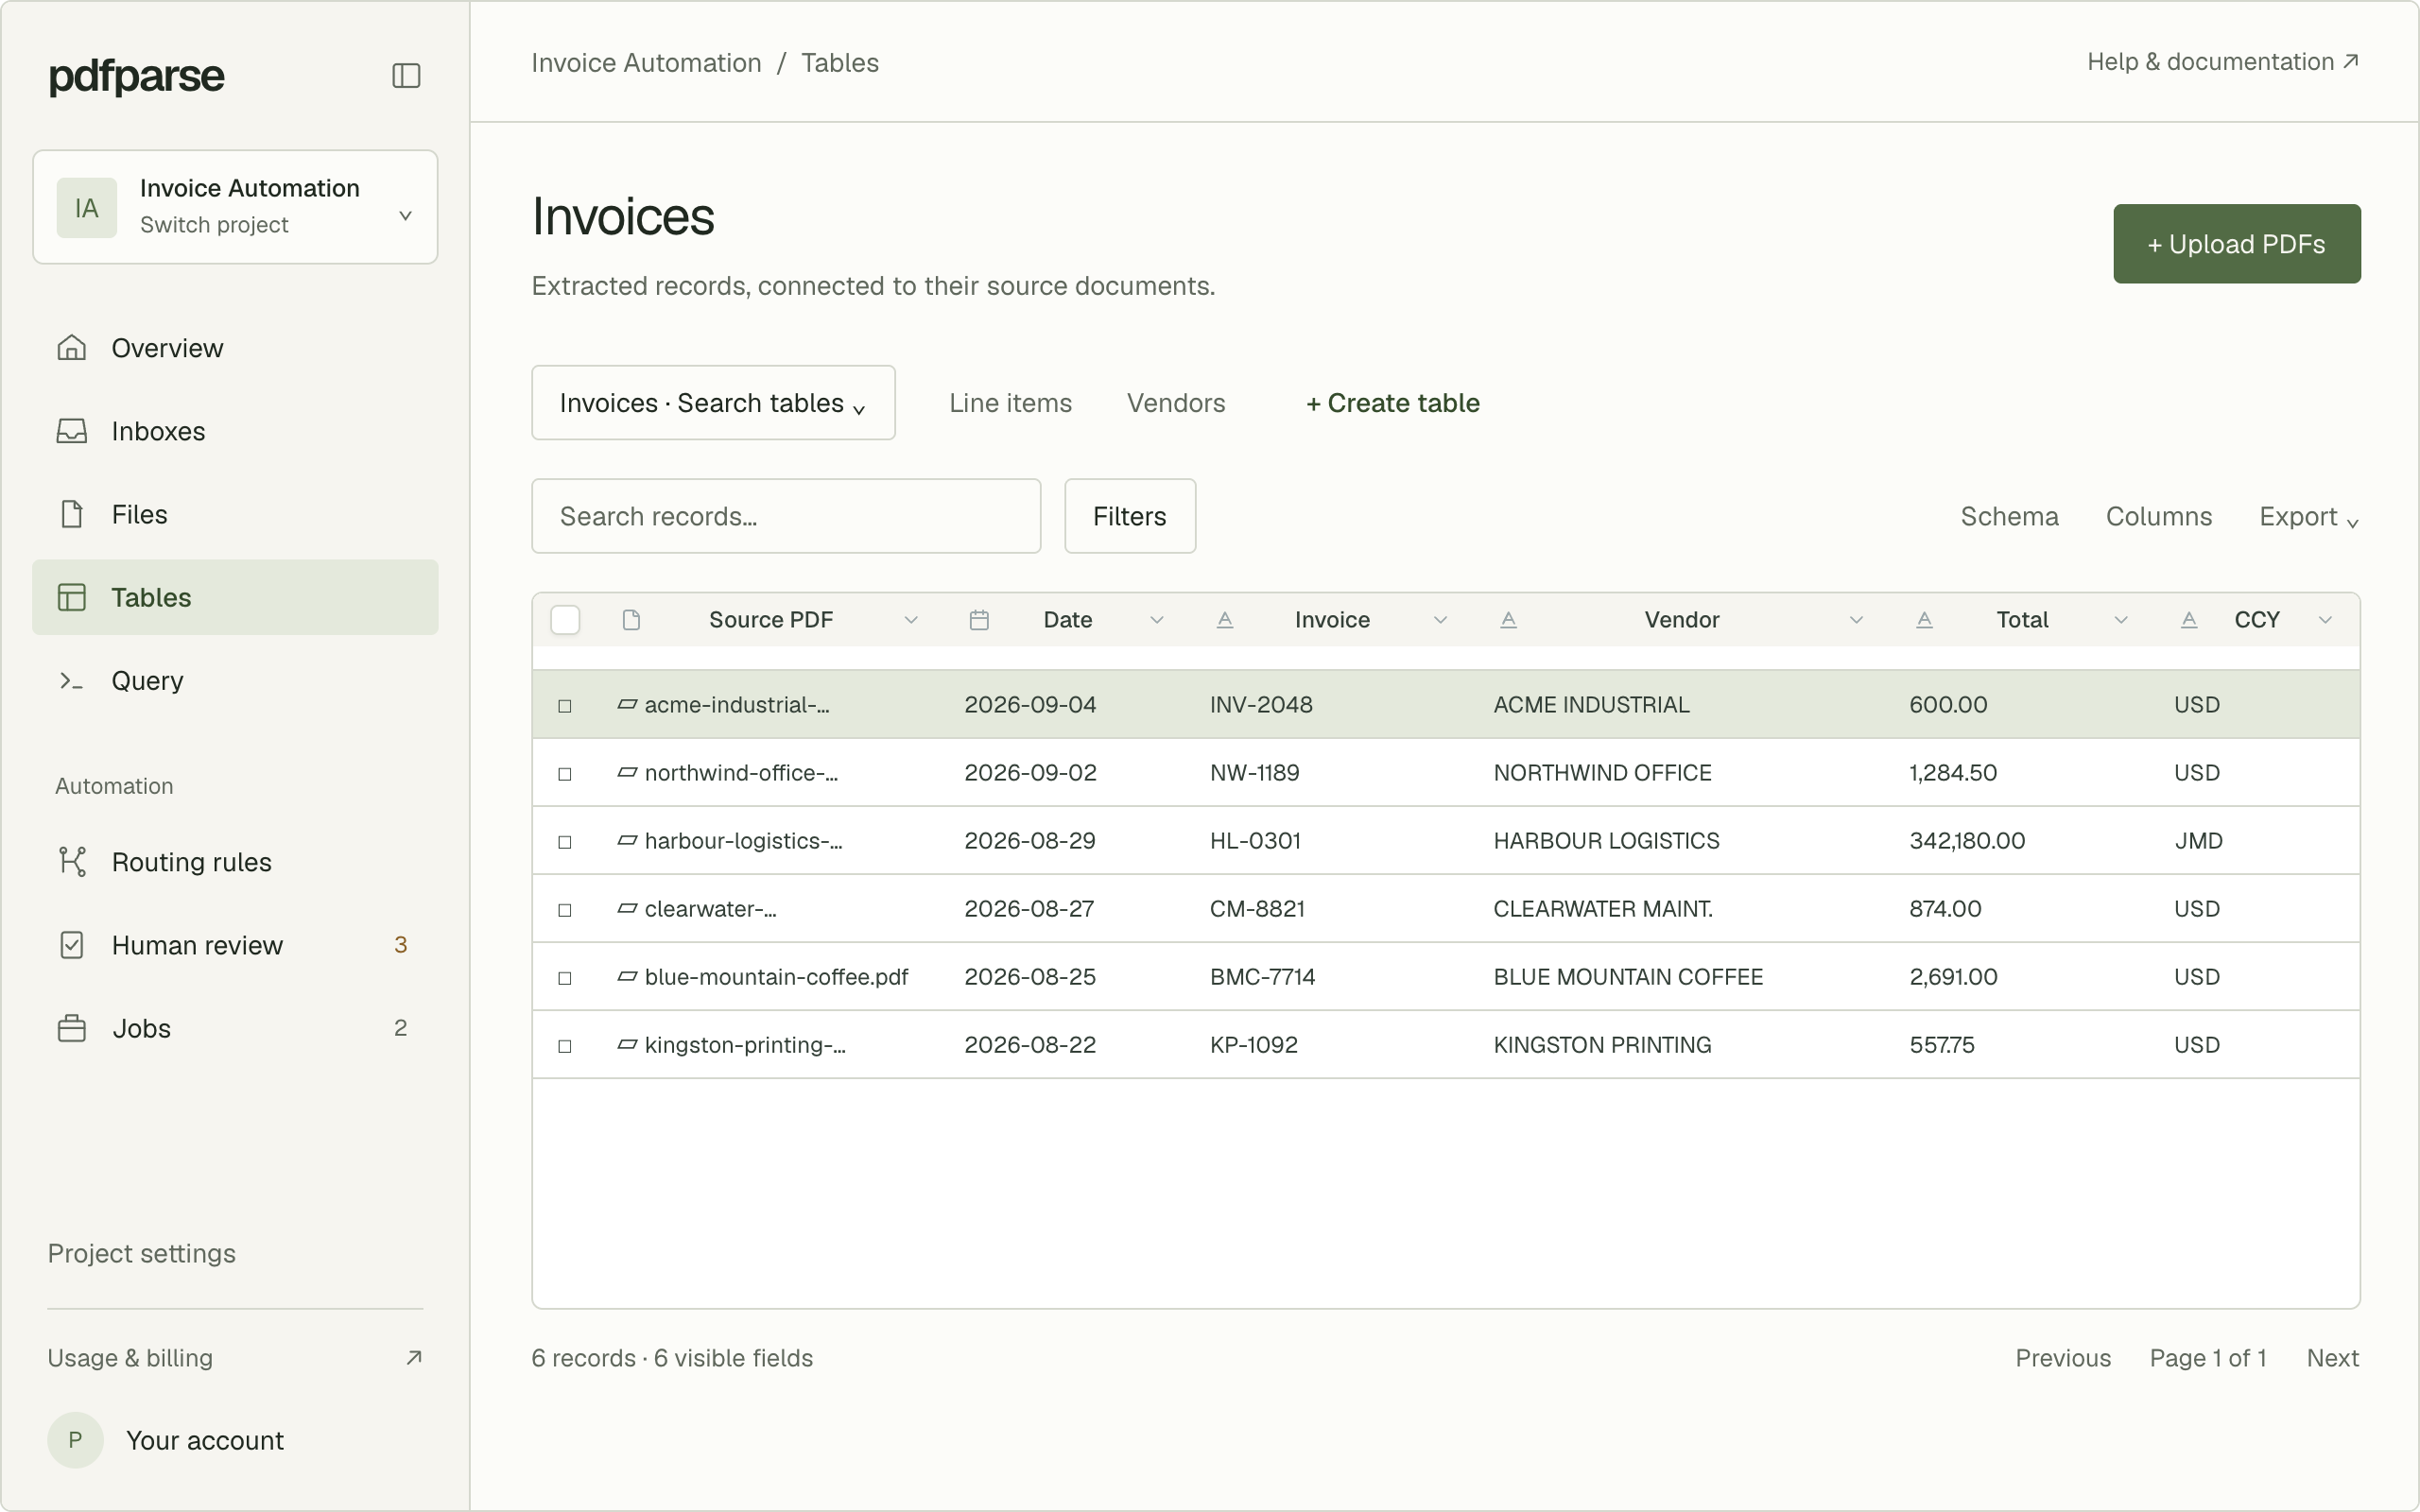Screen dimensions: 2420x1512
Task: Check the kingston-printing row checkbox
Action: click(x=565, y=1046)
